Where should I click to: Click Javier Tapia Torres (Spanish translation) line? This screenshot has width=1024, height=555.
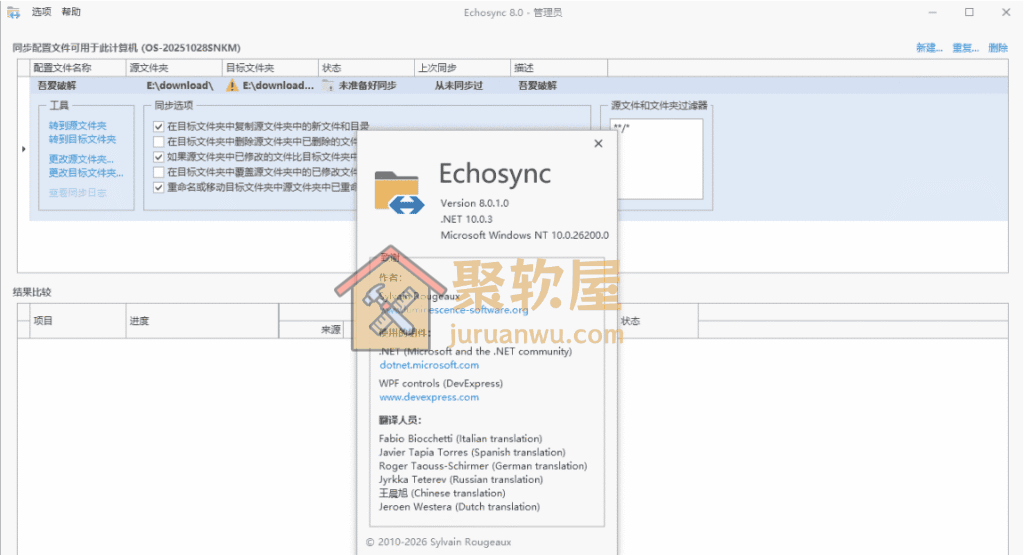(472, 452)
